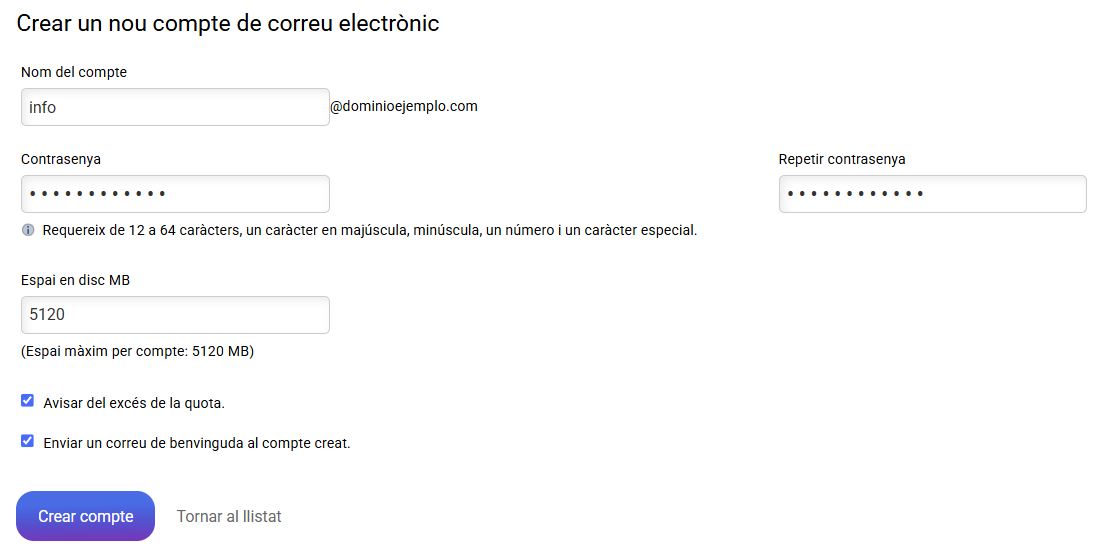Click the 'Espai màxim per compte' note
This screenshot has width=1112, height=556.
click(x=137, y=351)
